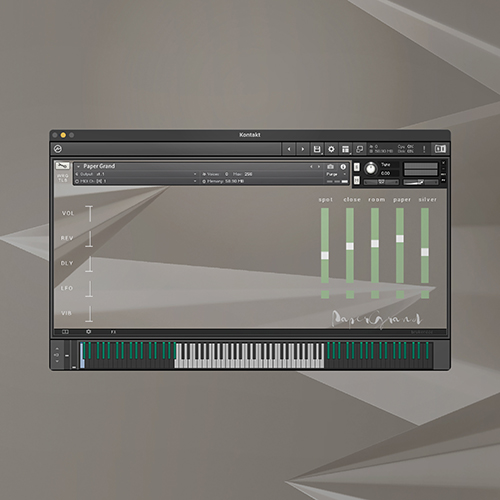Toggle the Solo button beside the Tune knob
The height and width of the screenshot is (500, 500).
pyautogui.click(x=356, y=167)
